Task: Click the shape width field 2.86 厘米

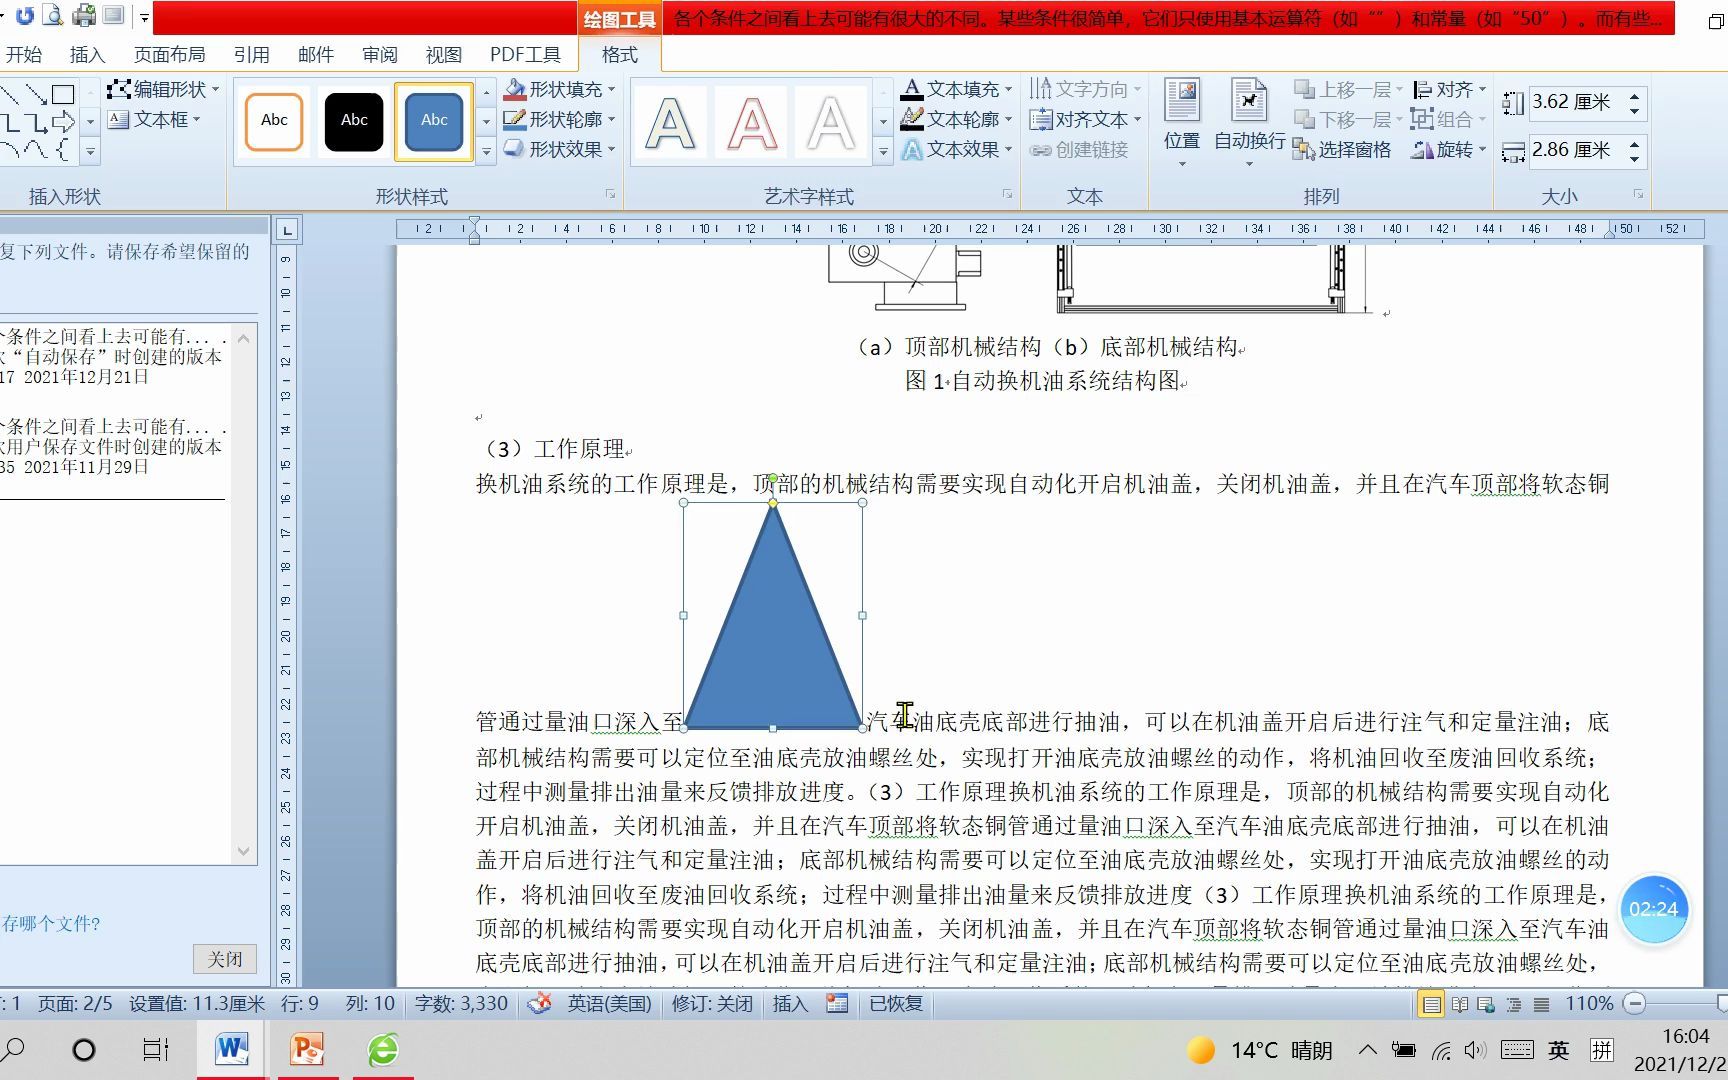Action: tap(1576, 150)
